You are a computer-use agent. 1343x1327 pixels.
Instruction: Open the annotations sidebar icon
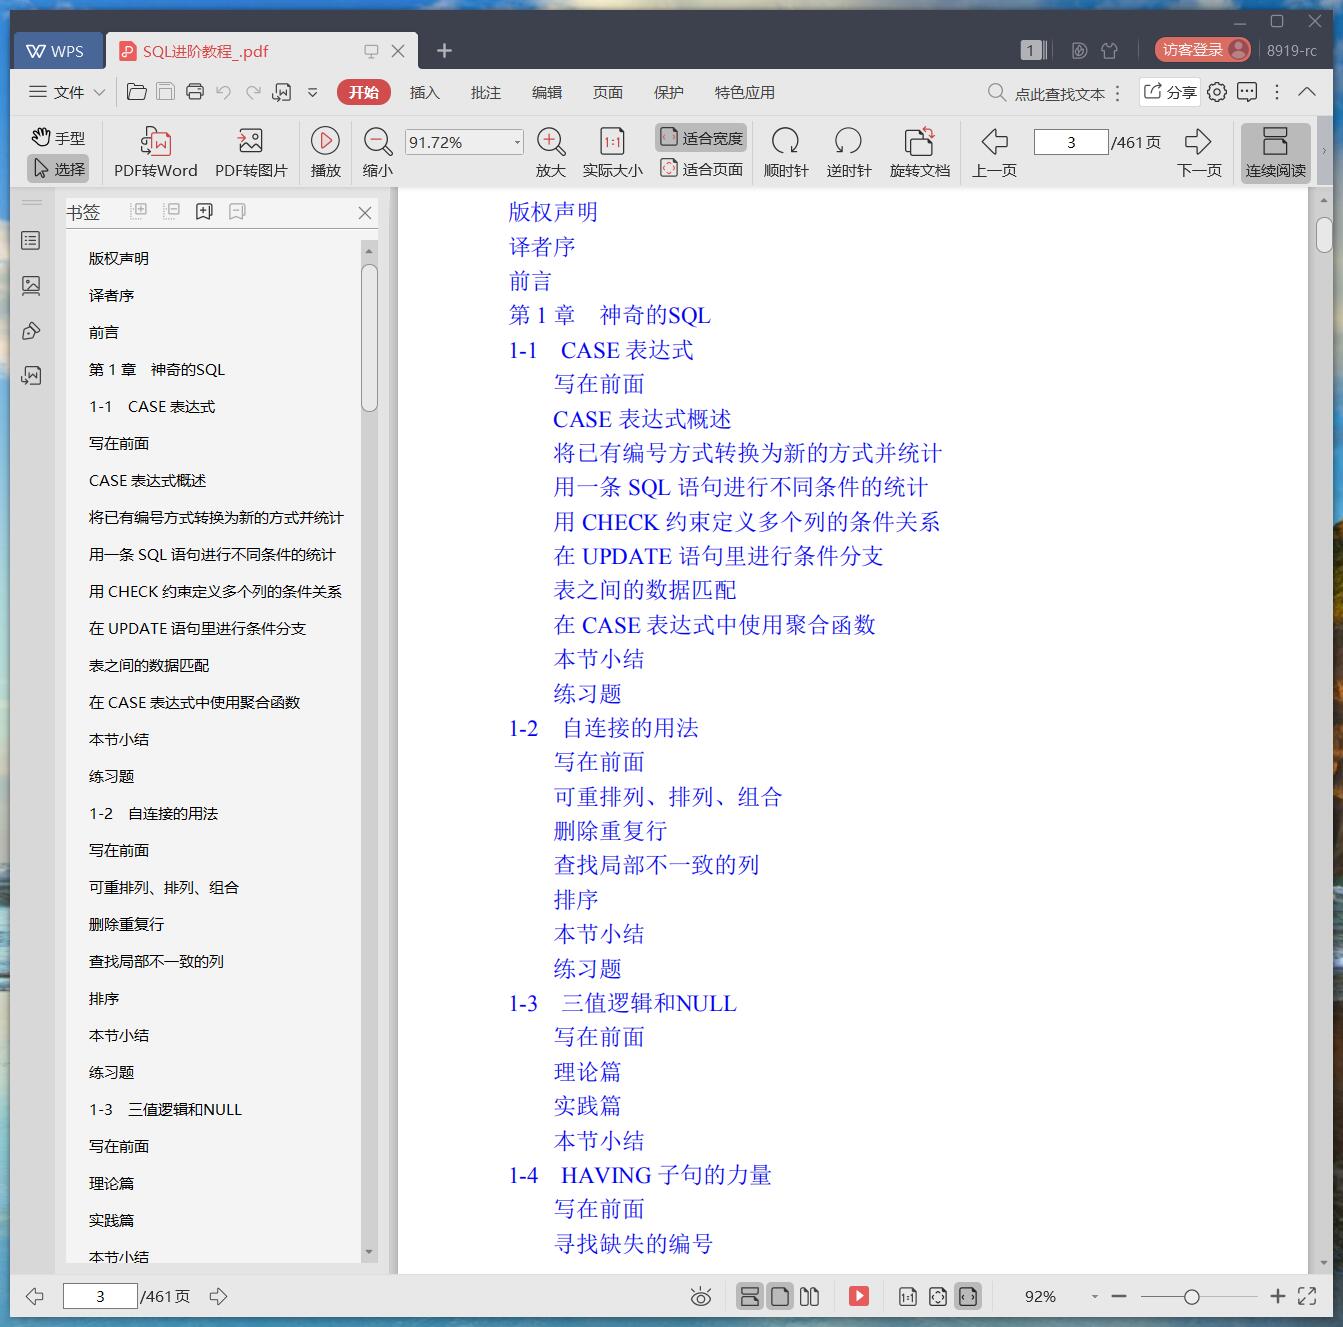point(31,331)
